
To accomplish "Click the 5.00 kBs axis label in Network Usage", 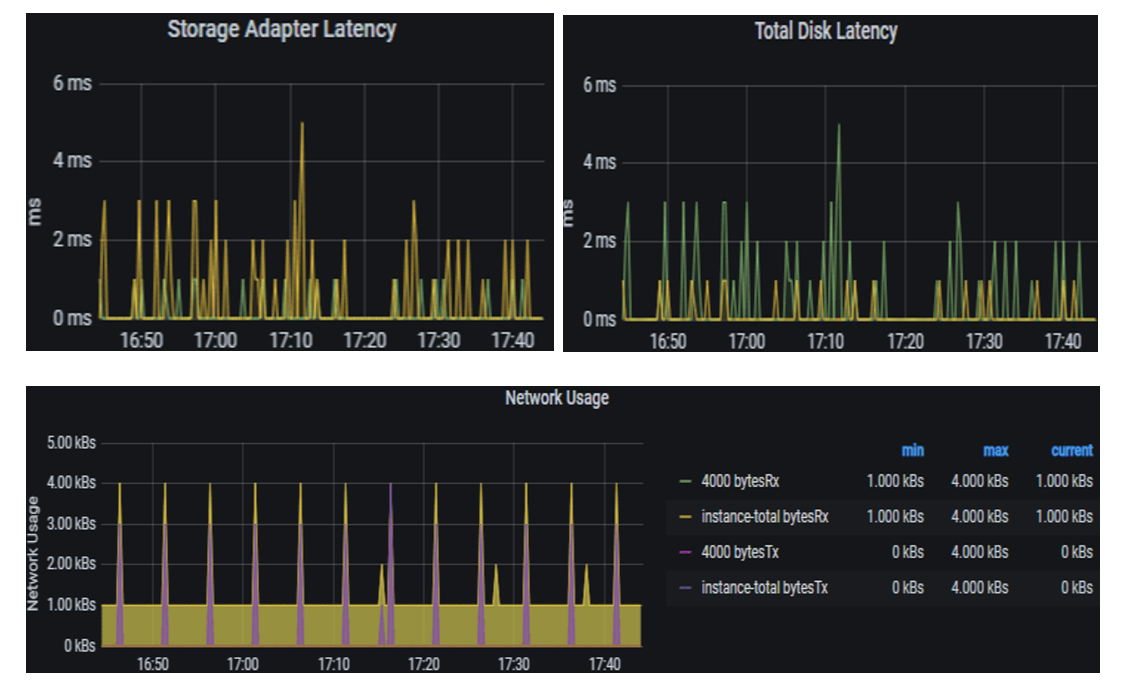I will coord(72,443).
